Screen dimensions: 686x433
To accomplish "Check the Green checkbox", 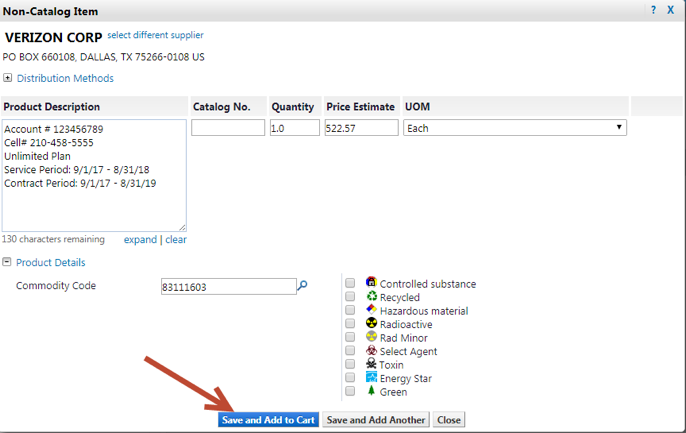I will coord(350,391).
